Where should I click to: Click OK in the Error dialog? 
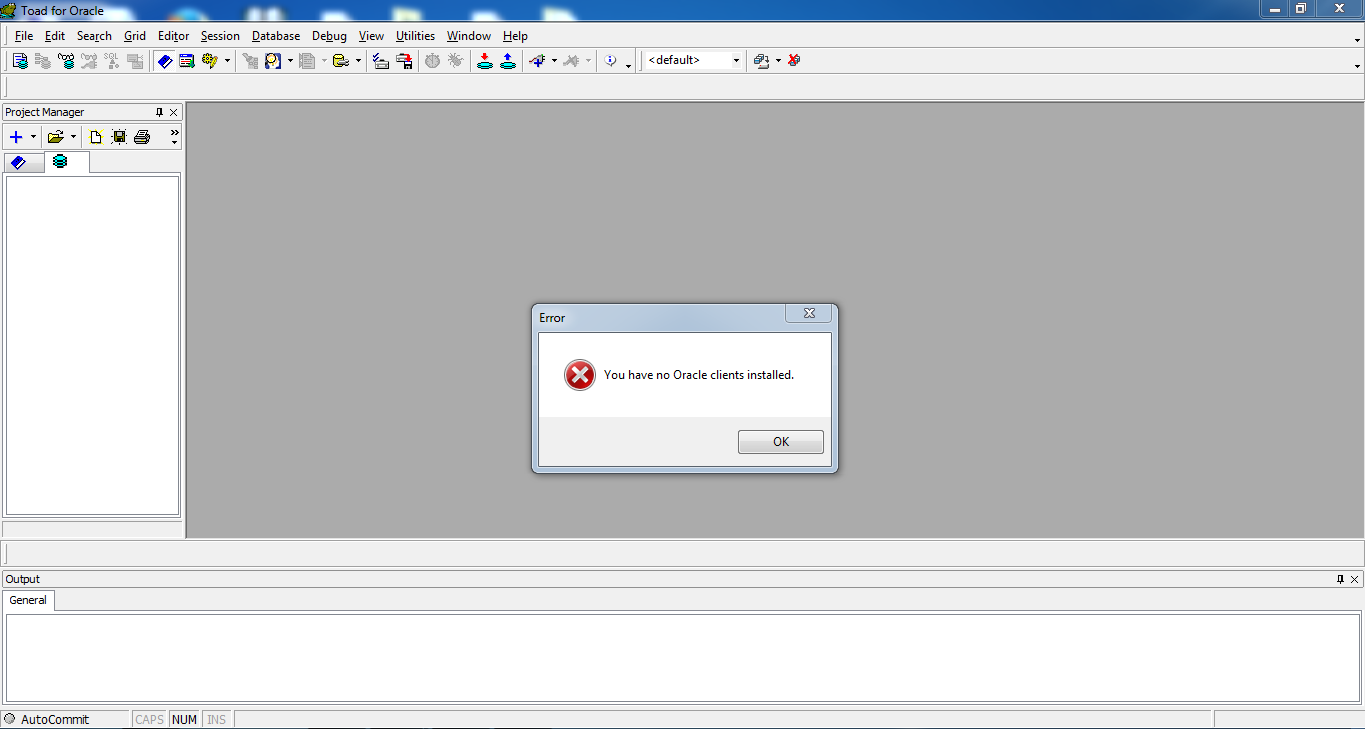click(780, 442)
